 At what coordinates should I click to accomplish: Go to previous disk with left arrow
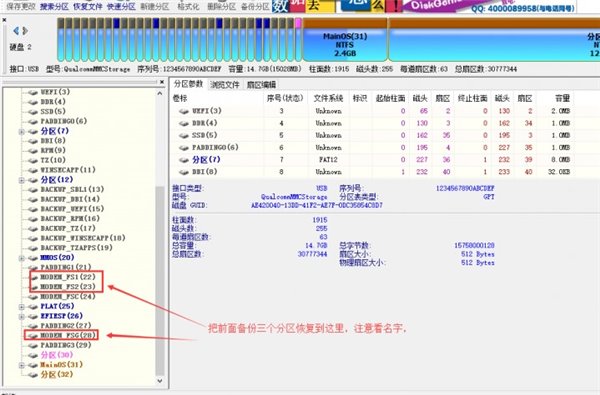(16, 31)
